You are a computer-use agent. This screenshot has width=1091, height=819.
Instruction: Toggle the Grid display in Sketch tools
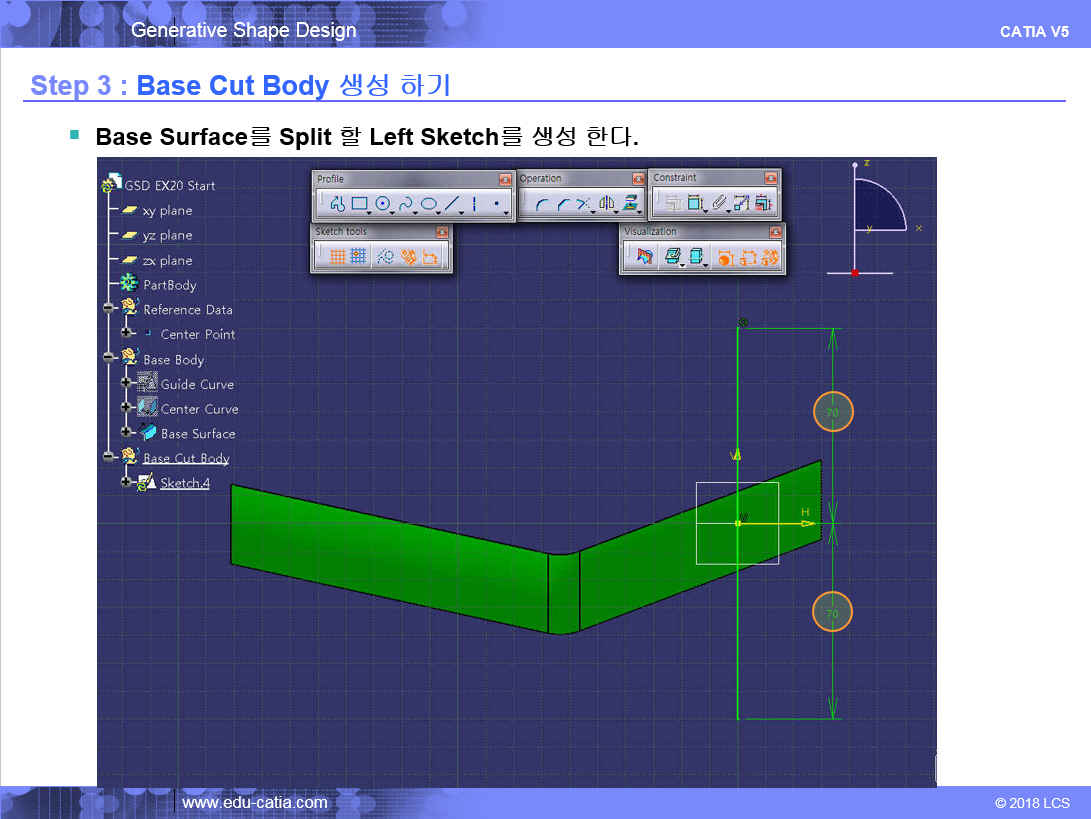(x=337, y=257)
